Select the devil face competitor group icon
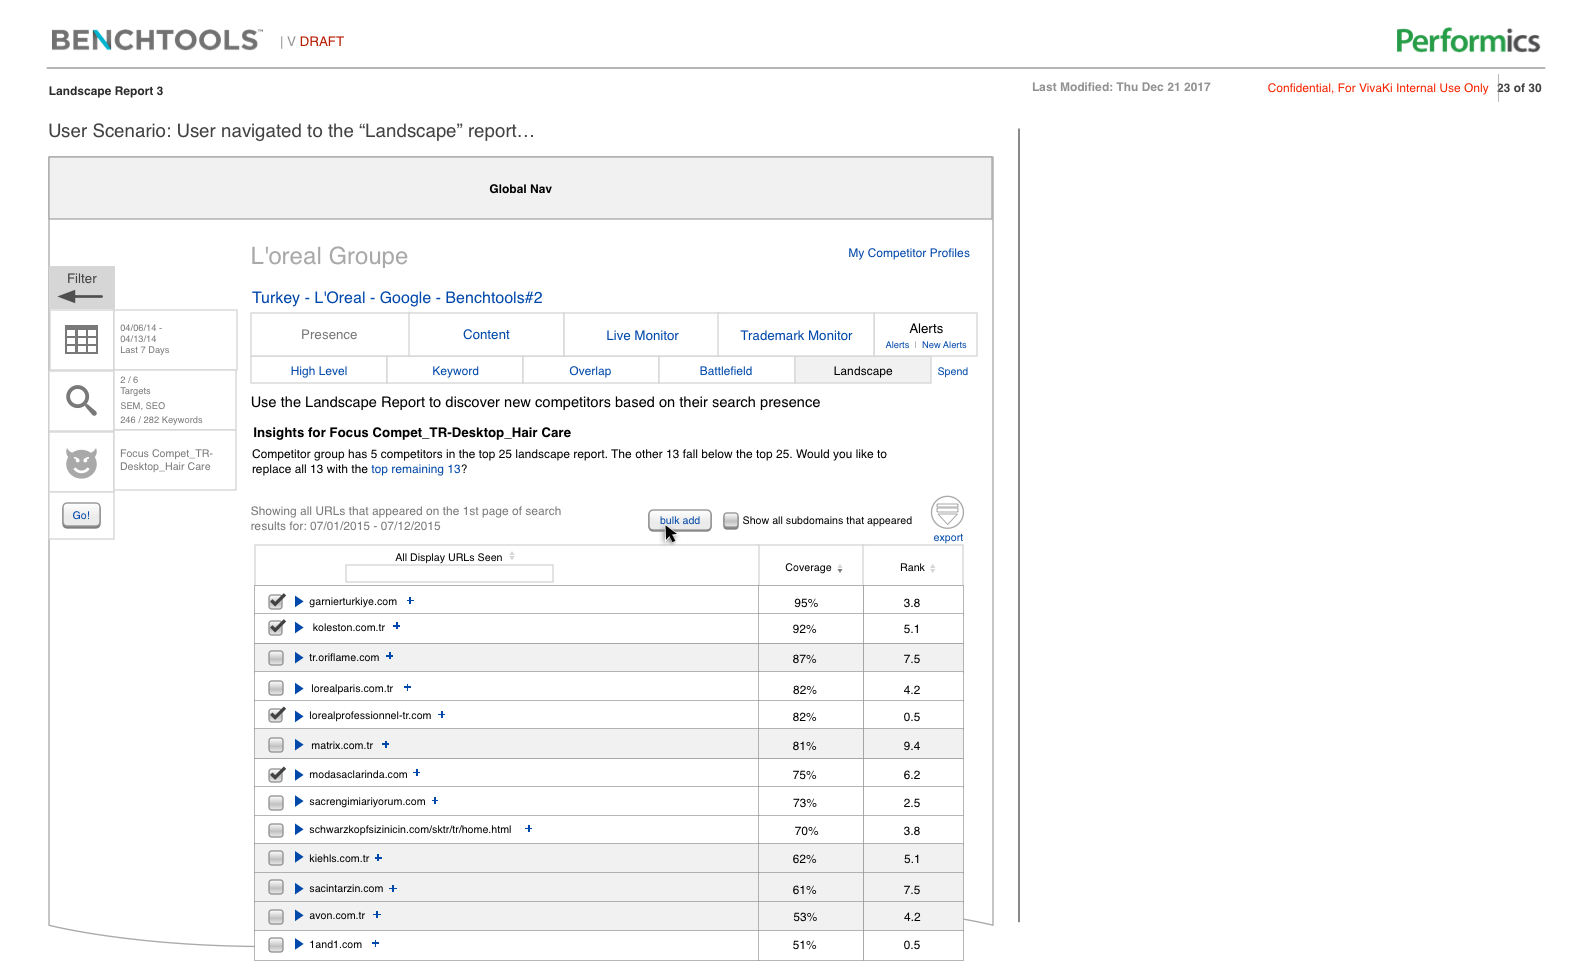Screen dimensions: 1584x977 tap(81, 462)
